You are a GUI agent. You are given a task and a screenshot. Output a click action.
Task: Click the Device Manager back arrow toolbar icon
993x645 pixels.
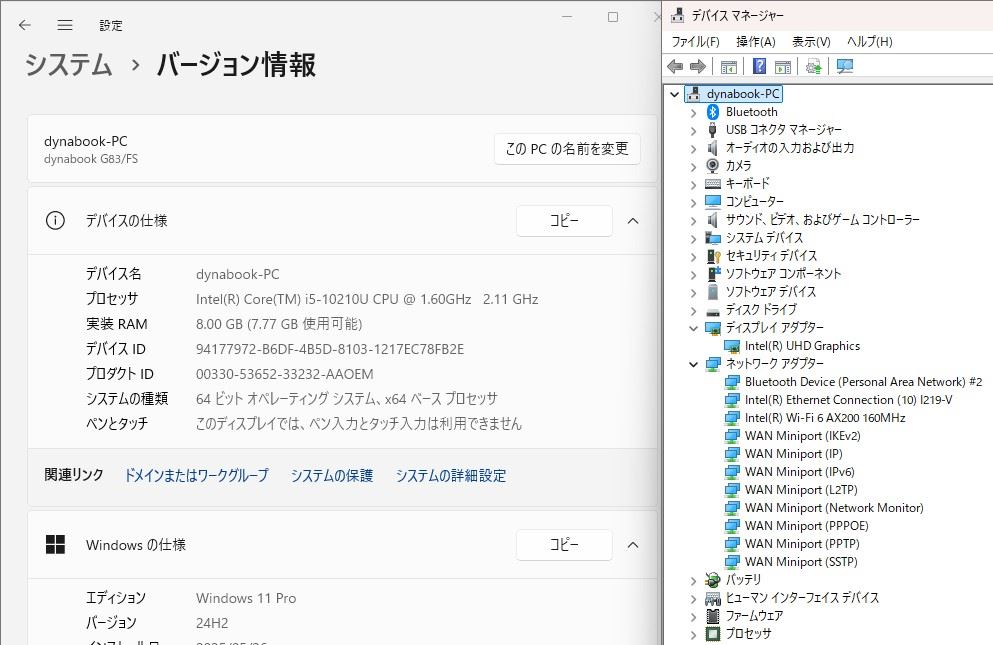(675, 67)
